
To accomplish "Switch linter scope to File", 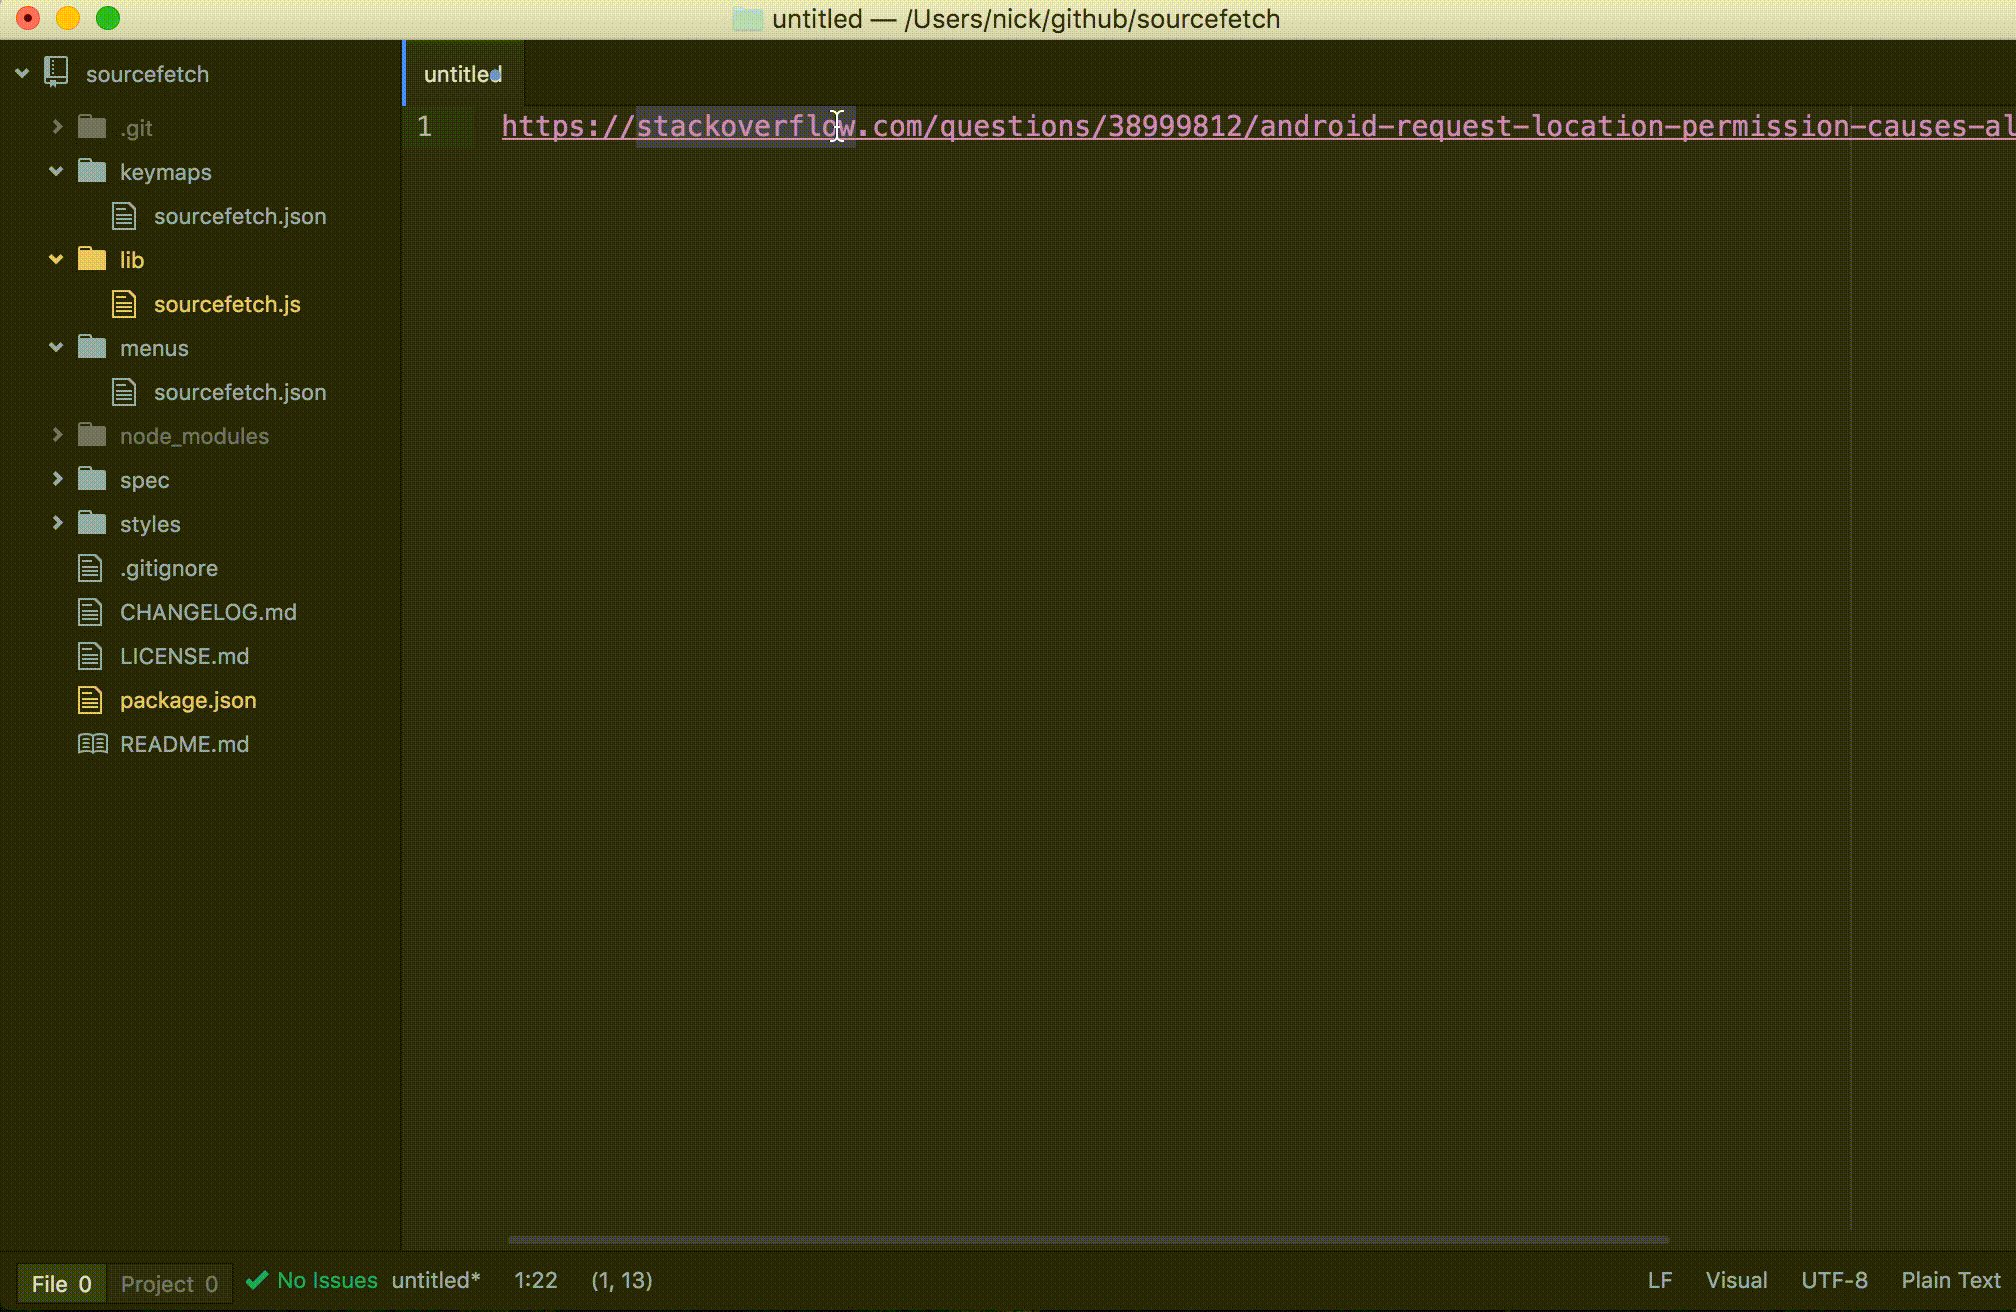I will [61, 1283].
